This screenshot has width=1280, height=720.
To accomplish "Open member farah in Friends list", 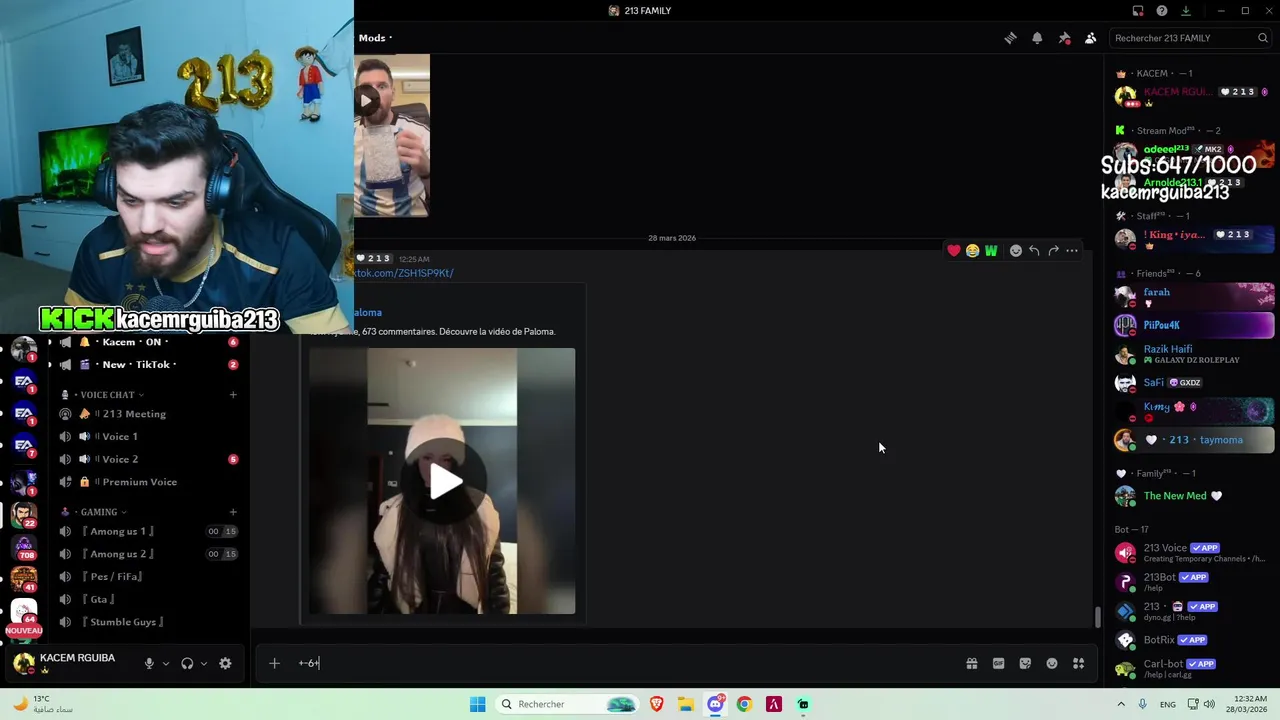I will tap(1194, 296).
